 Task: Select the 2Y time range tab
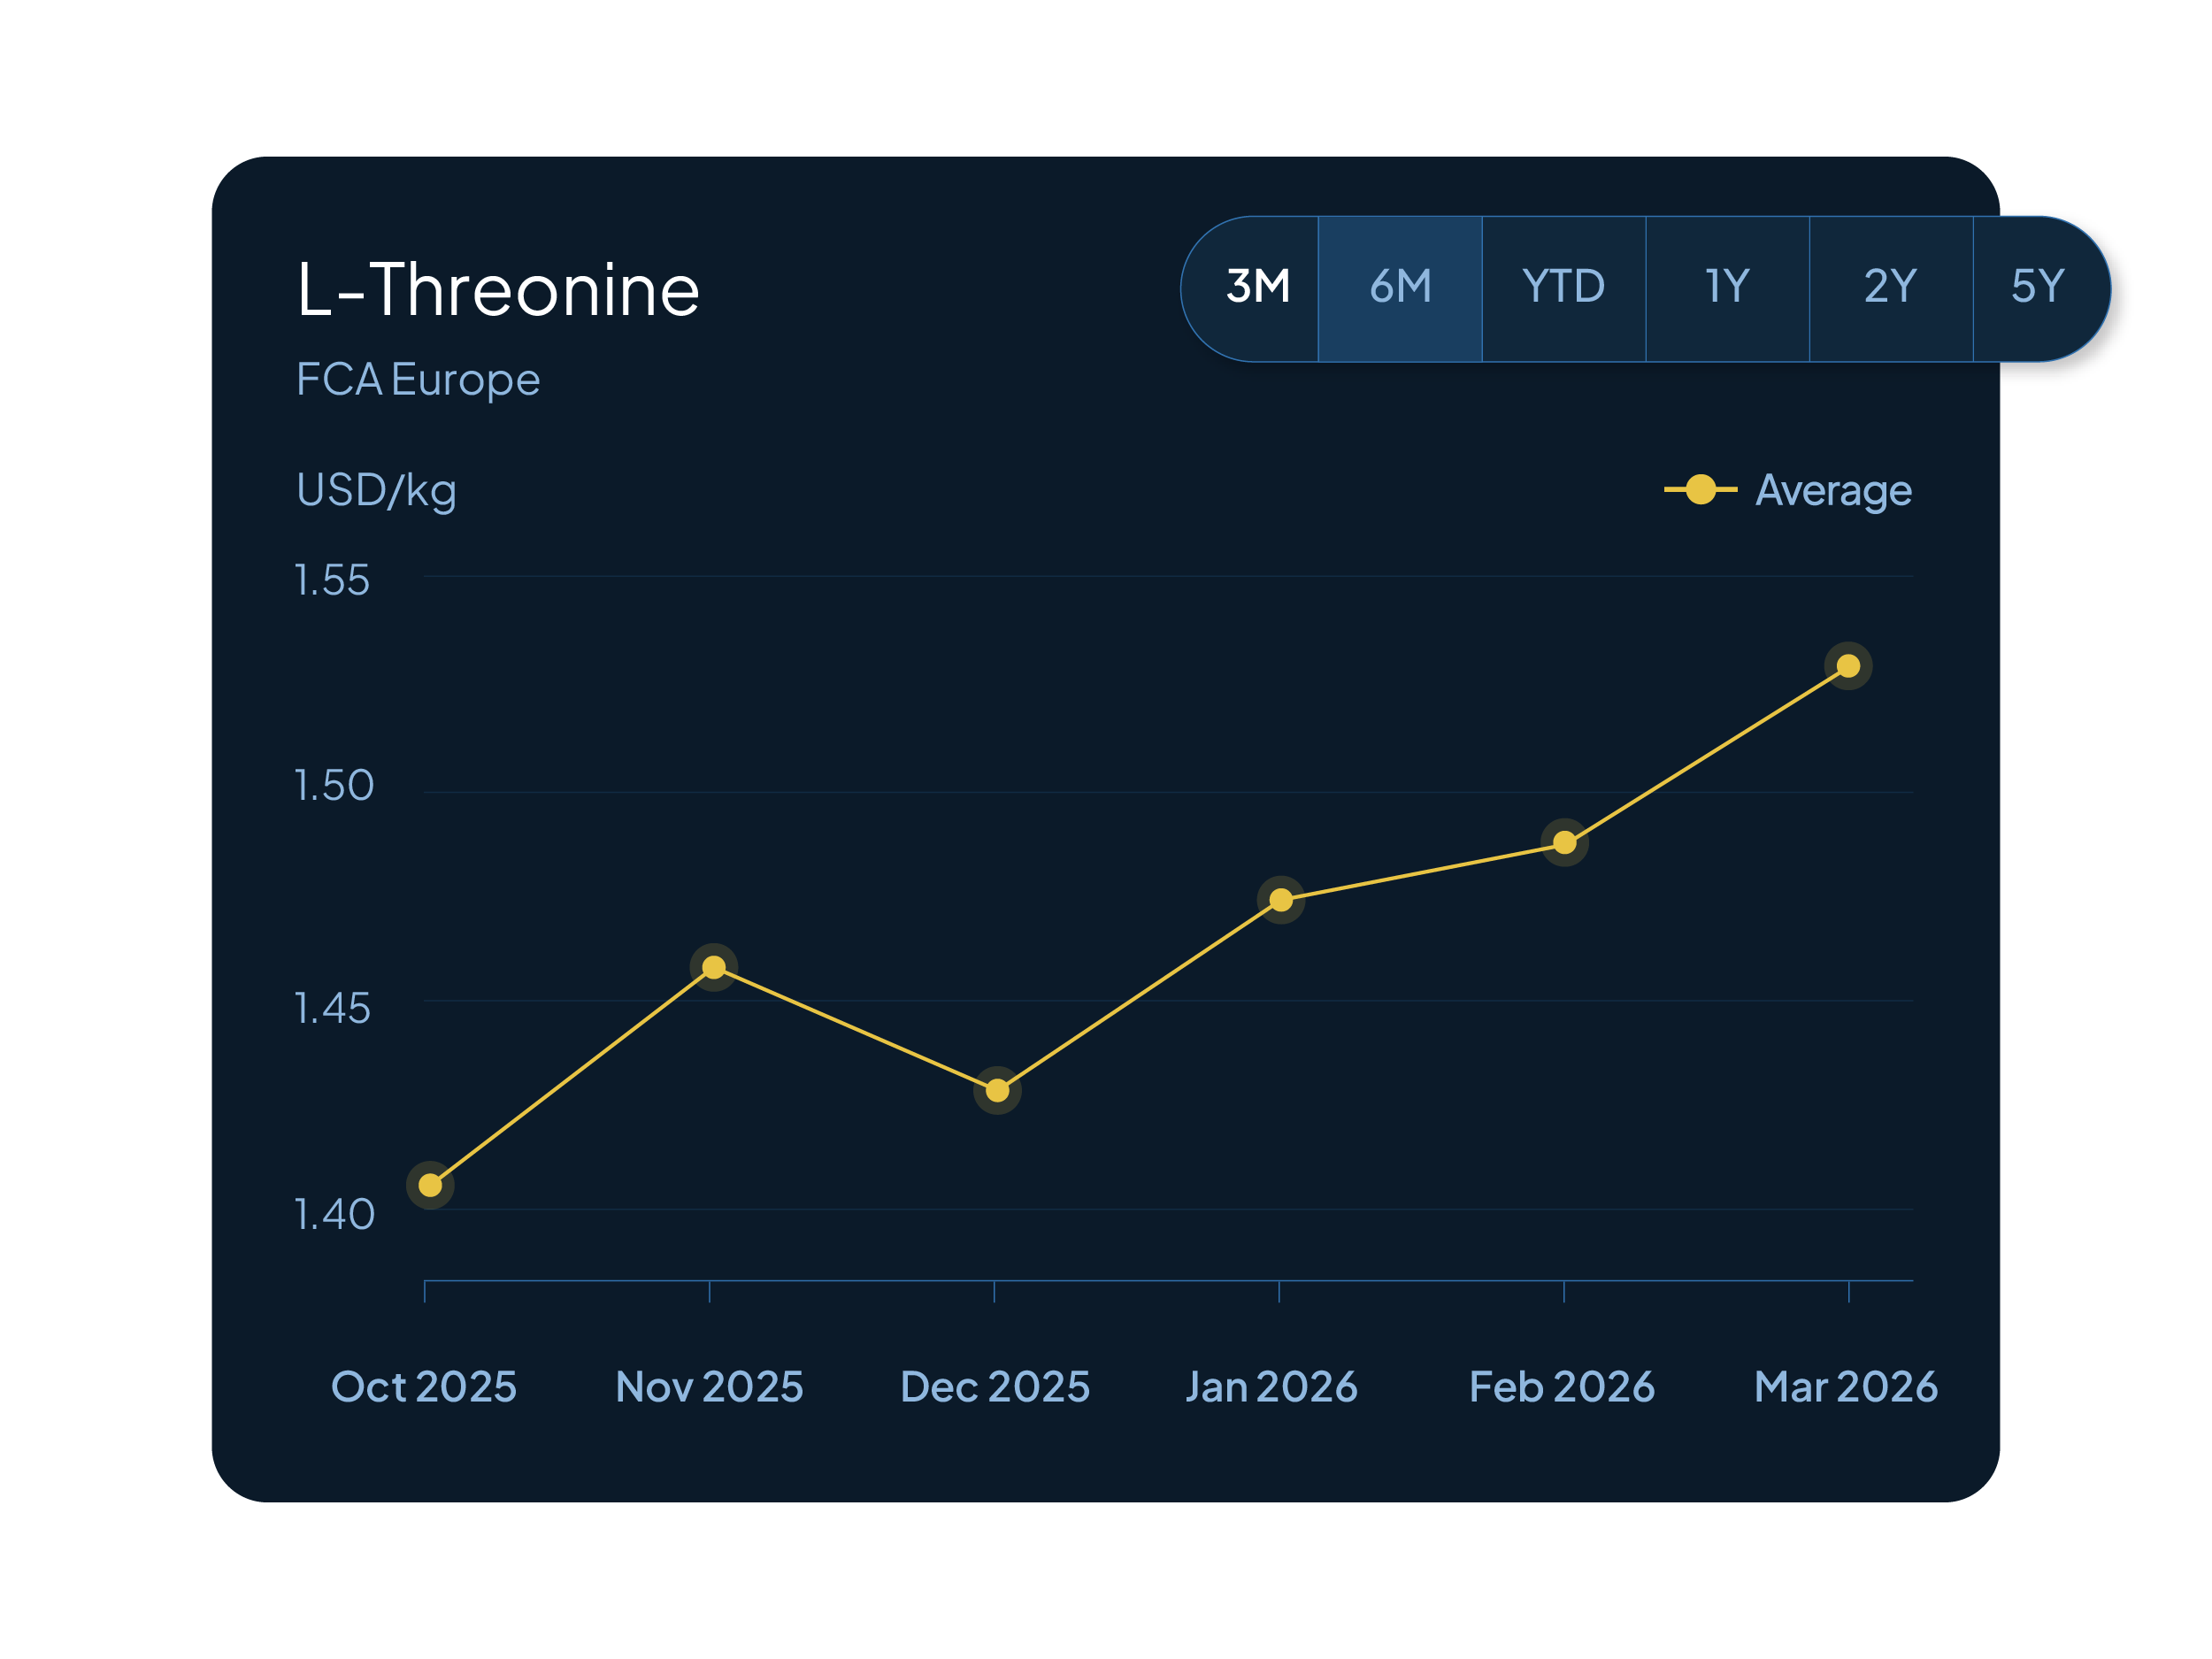coord(1890,287)
